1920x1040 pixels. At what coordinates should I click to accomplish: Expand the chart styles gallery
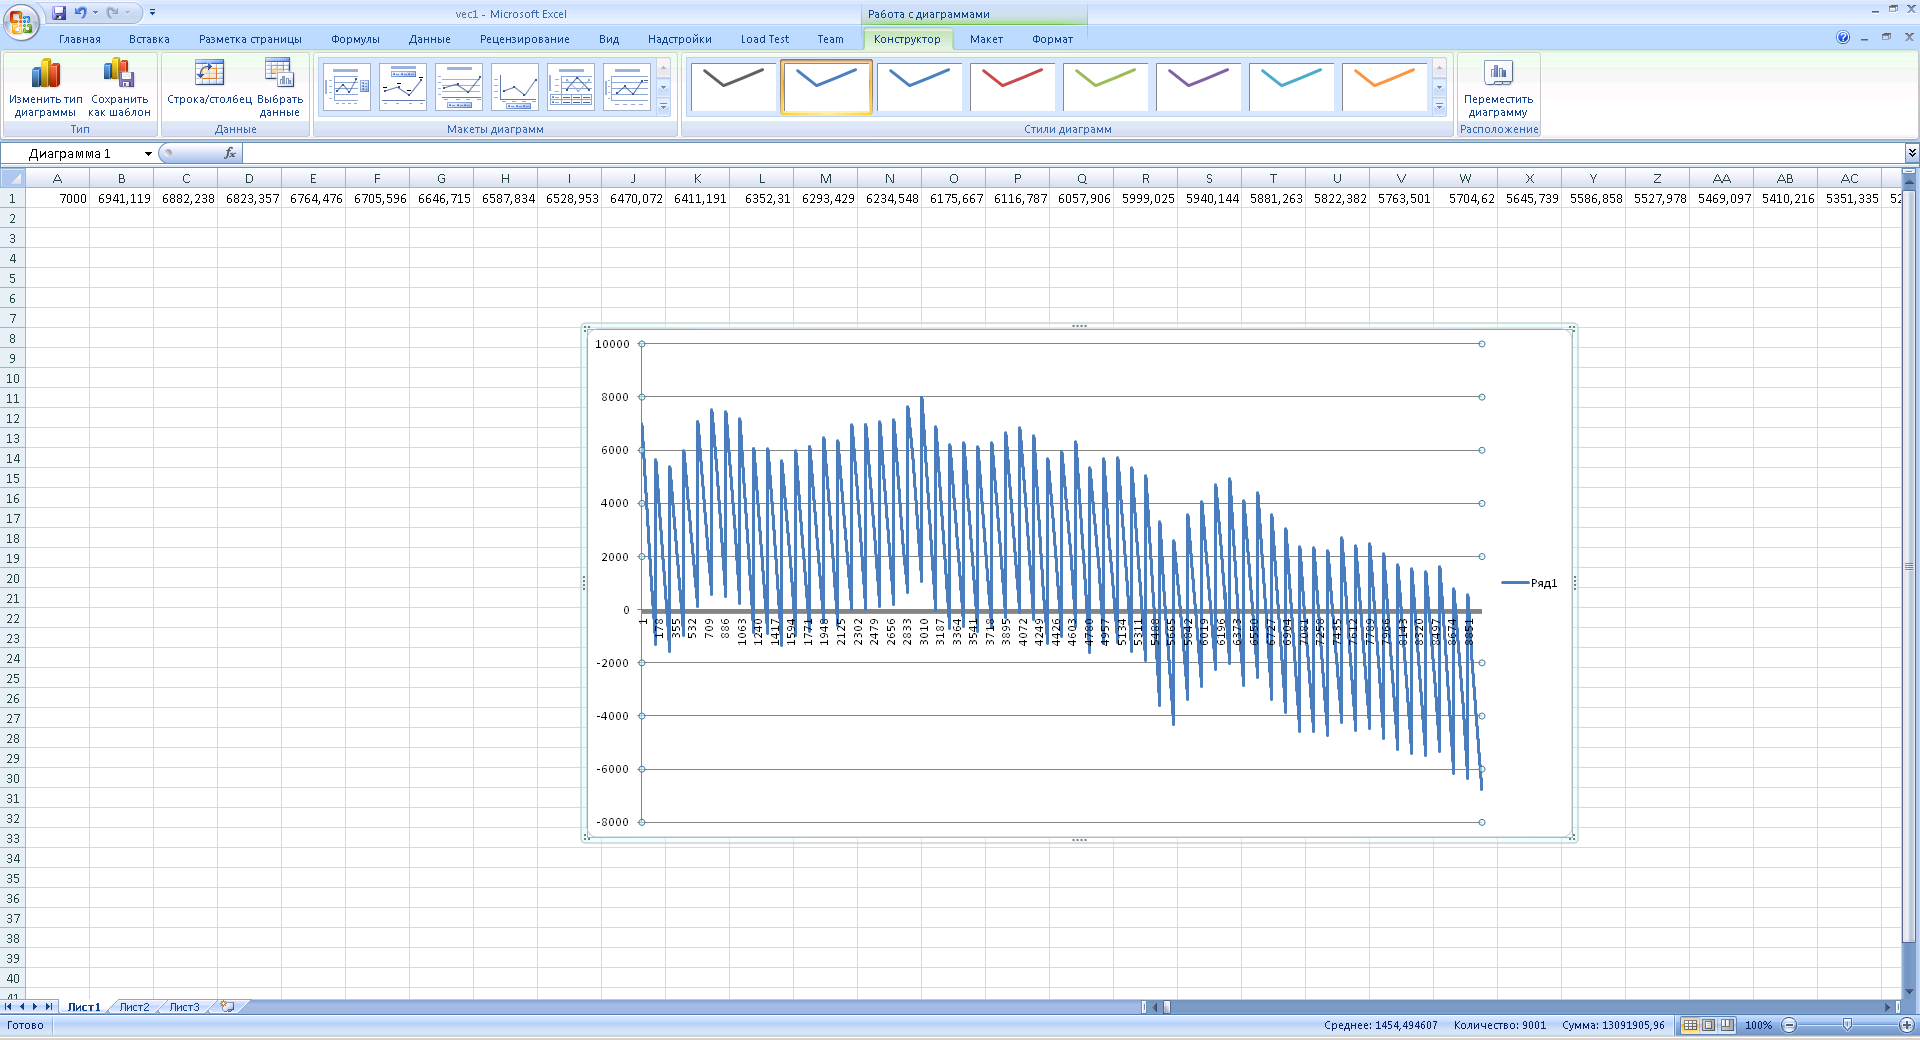click(1440, 107)
